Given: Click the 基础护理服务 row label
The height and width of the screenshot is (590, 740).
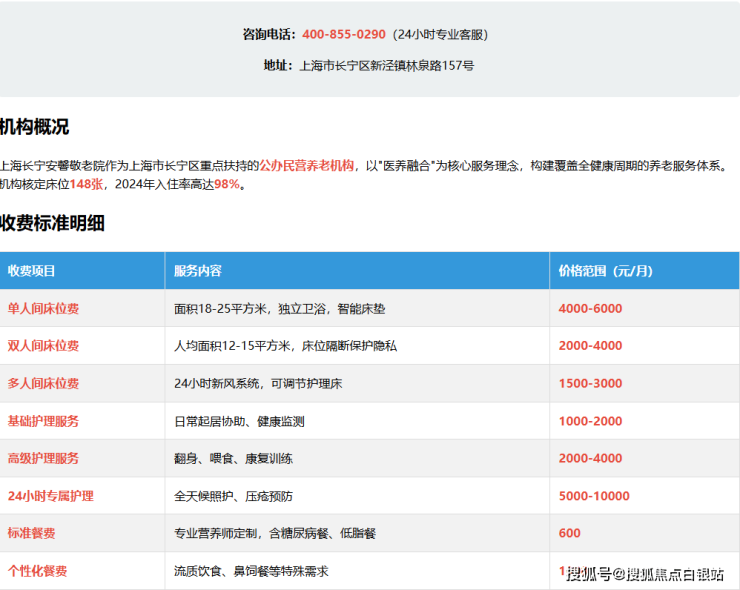Looking at the screenshot, I should (43, 421).
